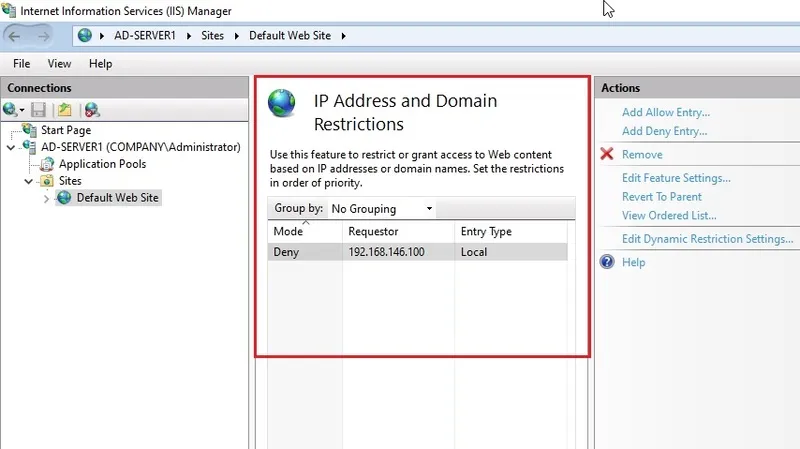Select Default Web Site tree item

117,197
